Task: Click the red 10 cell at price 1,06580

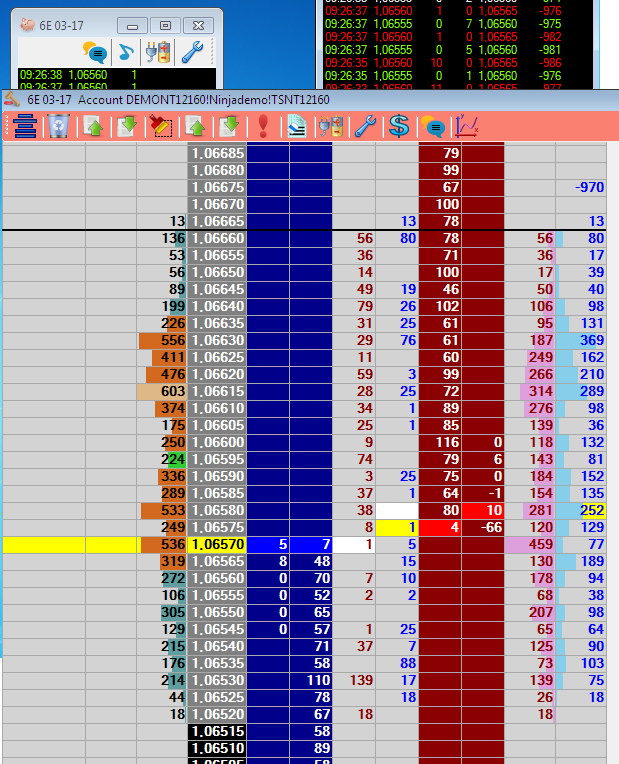Action: pyautogui.click(x=483, y=510)
